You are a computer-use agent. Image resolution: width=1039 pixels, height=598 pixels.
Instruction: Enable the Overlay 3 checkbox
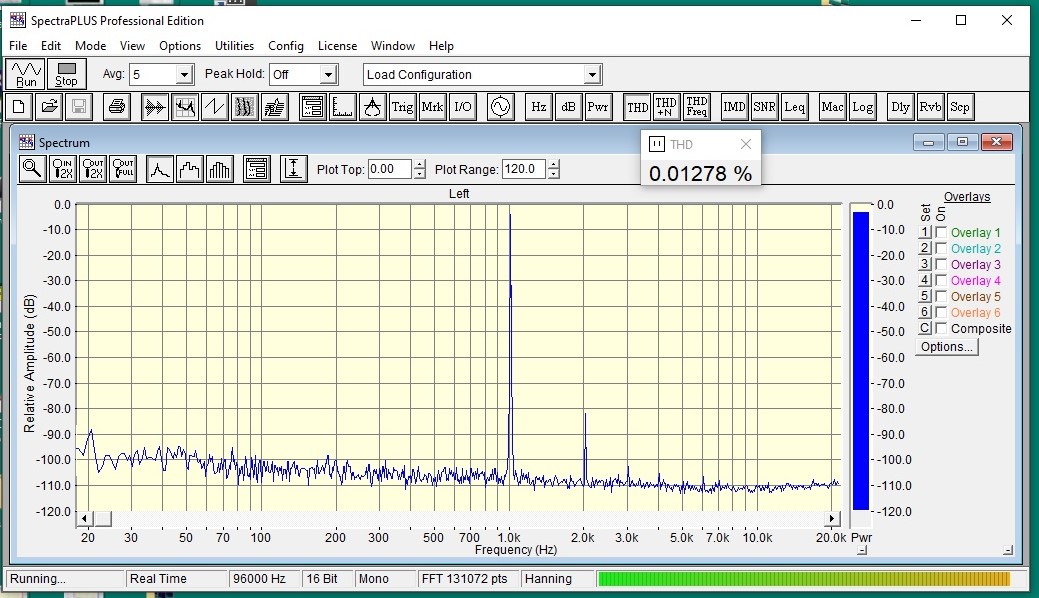pyautogui.click(x=941, y=265)
